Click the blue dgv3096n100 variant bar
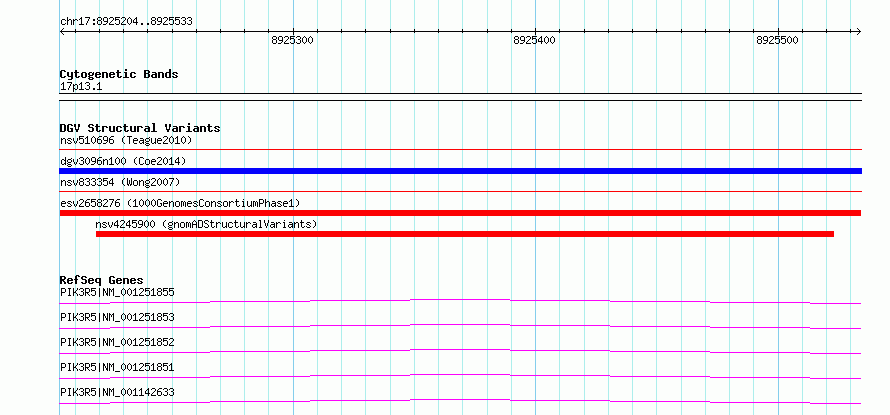Screen dimensions: 890x415 [461, 171]
